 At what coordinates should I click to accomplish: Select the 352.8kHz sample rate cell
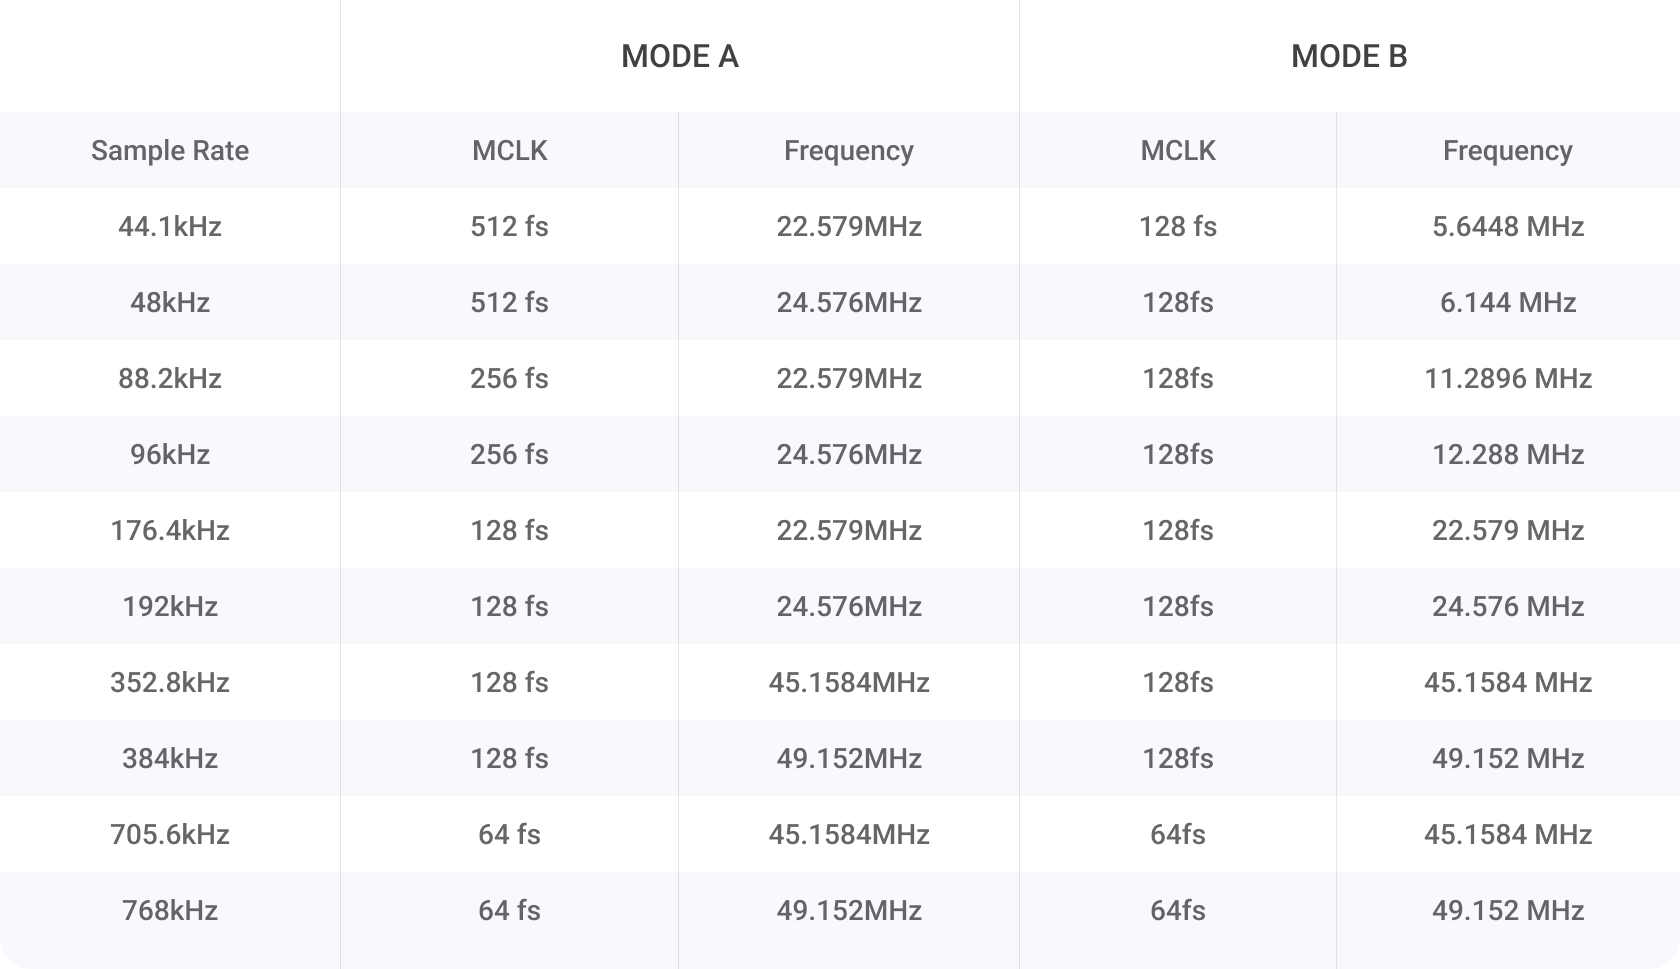[170, 682]
